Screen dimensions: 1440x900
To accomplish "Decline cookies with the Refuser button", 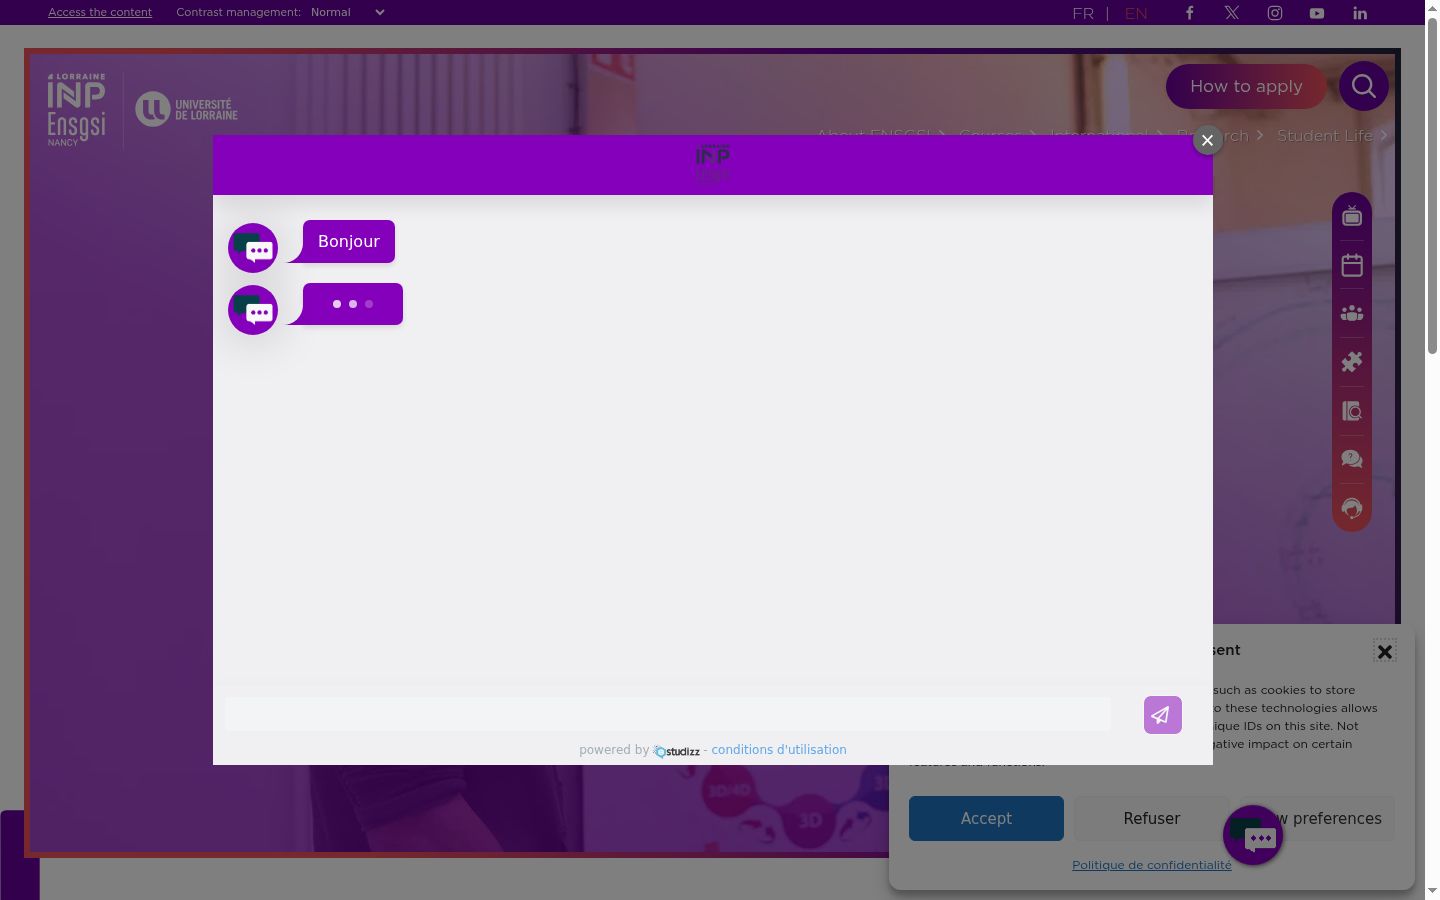I will tap(1152, 818).
